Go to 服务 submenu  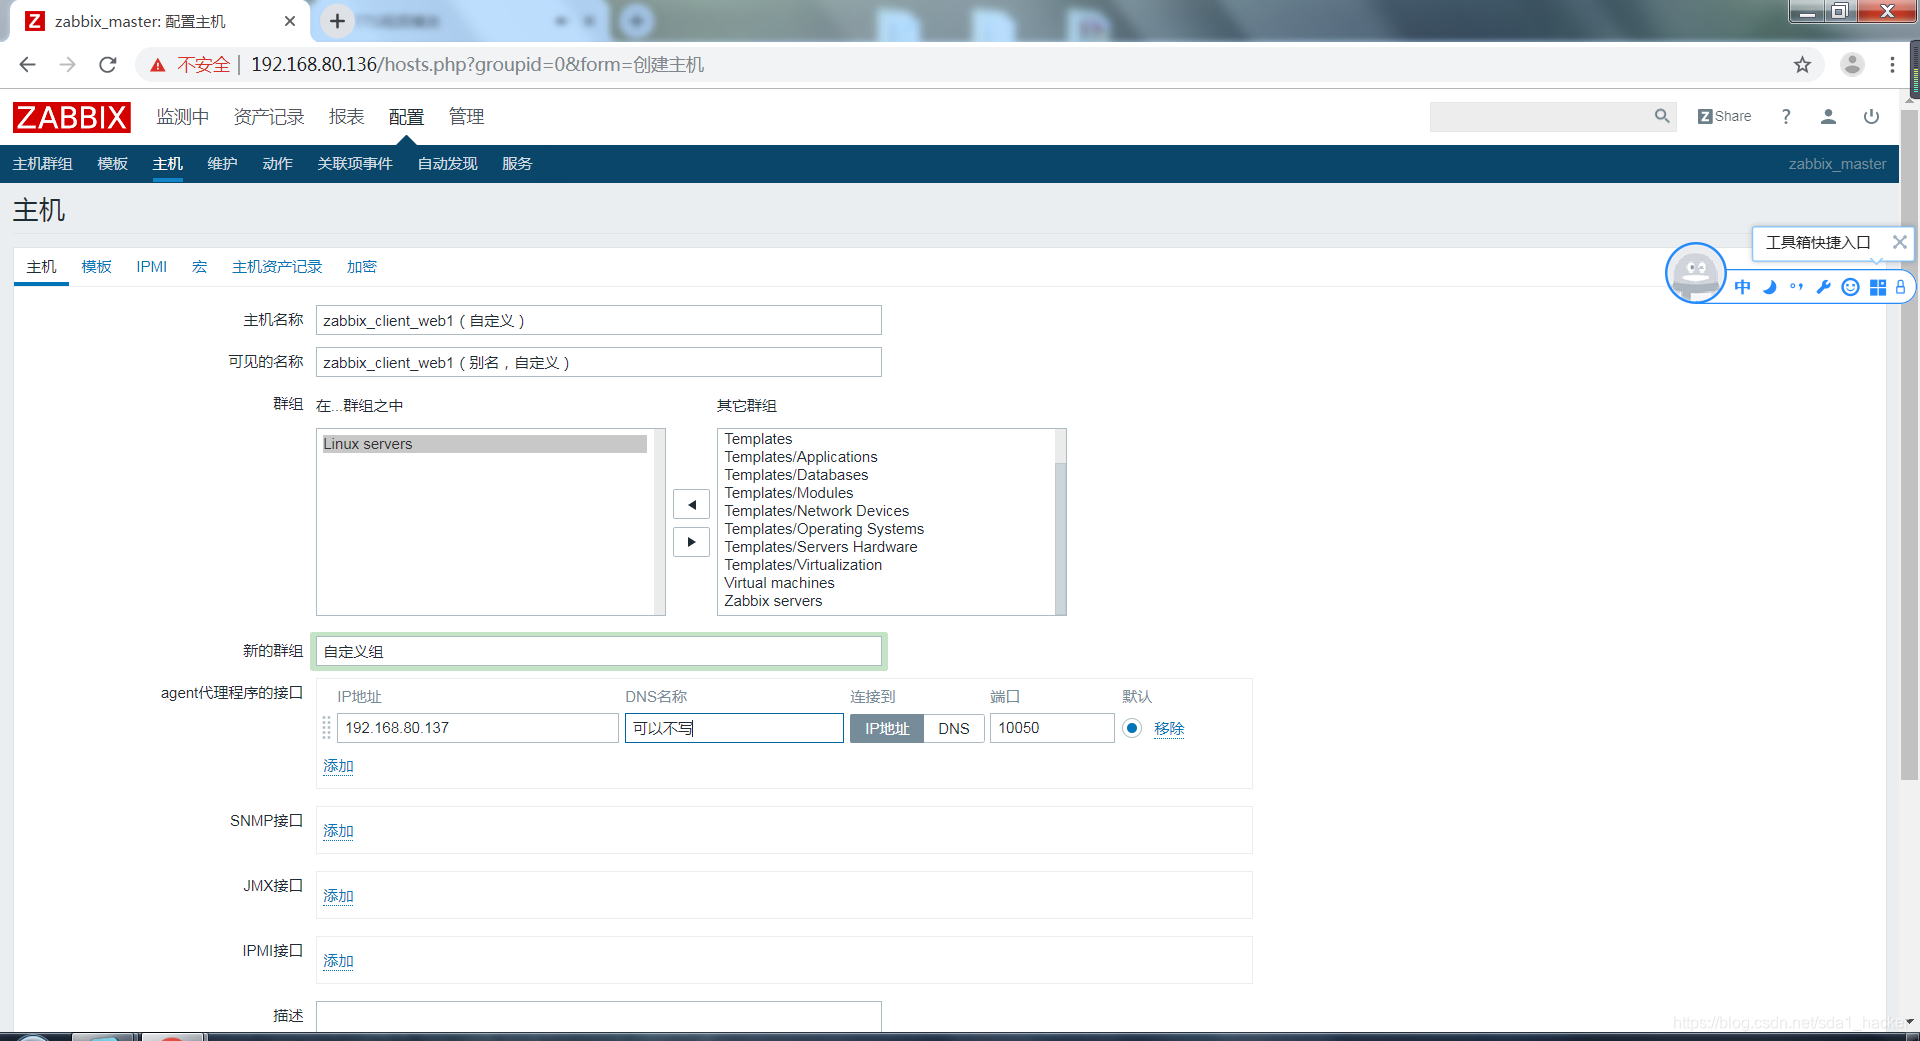(x=518, y=164)
